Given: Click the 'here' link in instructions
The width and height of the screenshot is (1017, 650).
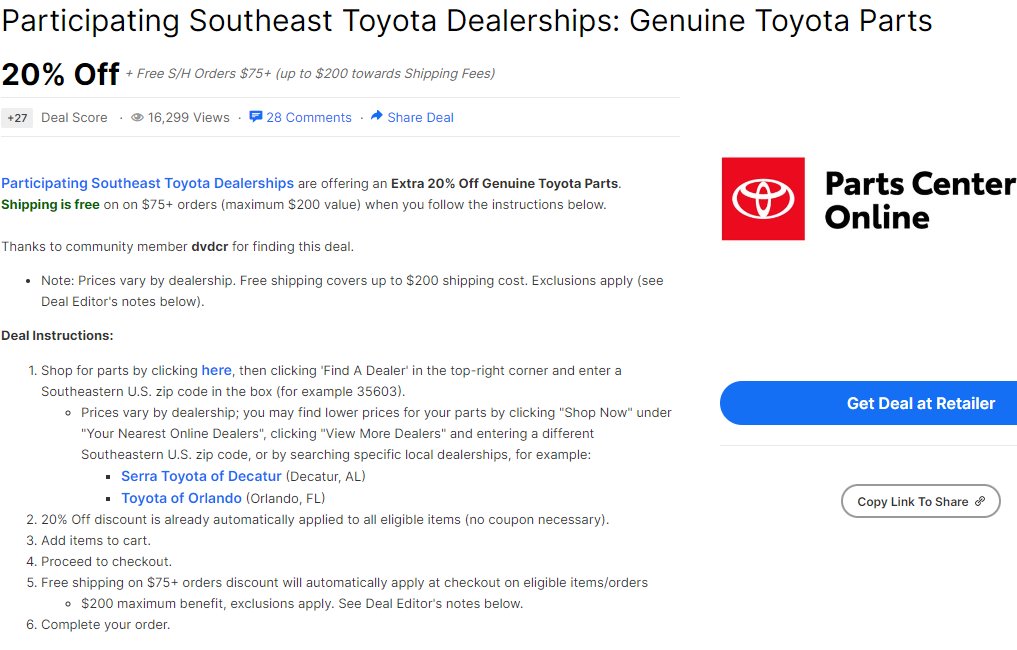Looking at the screenshot, I should coord(217,370).
